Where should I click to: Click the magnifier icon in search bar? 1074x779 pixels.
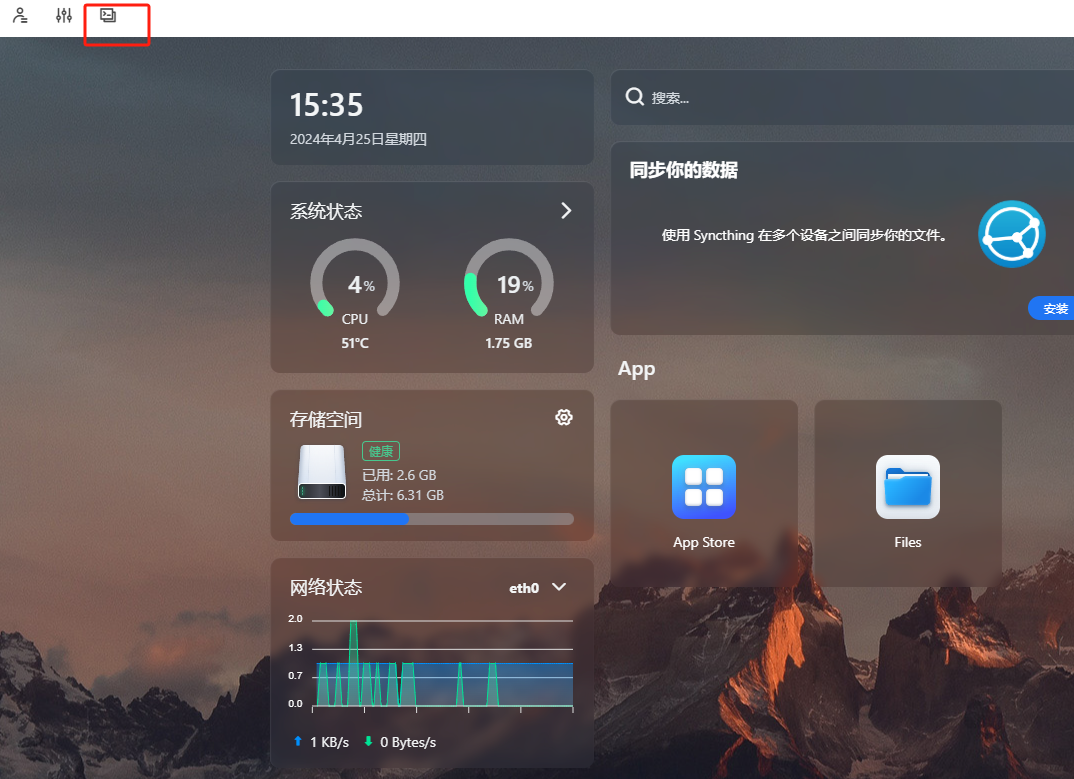coord(634,97)
